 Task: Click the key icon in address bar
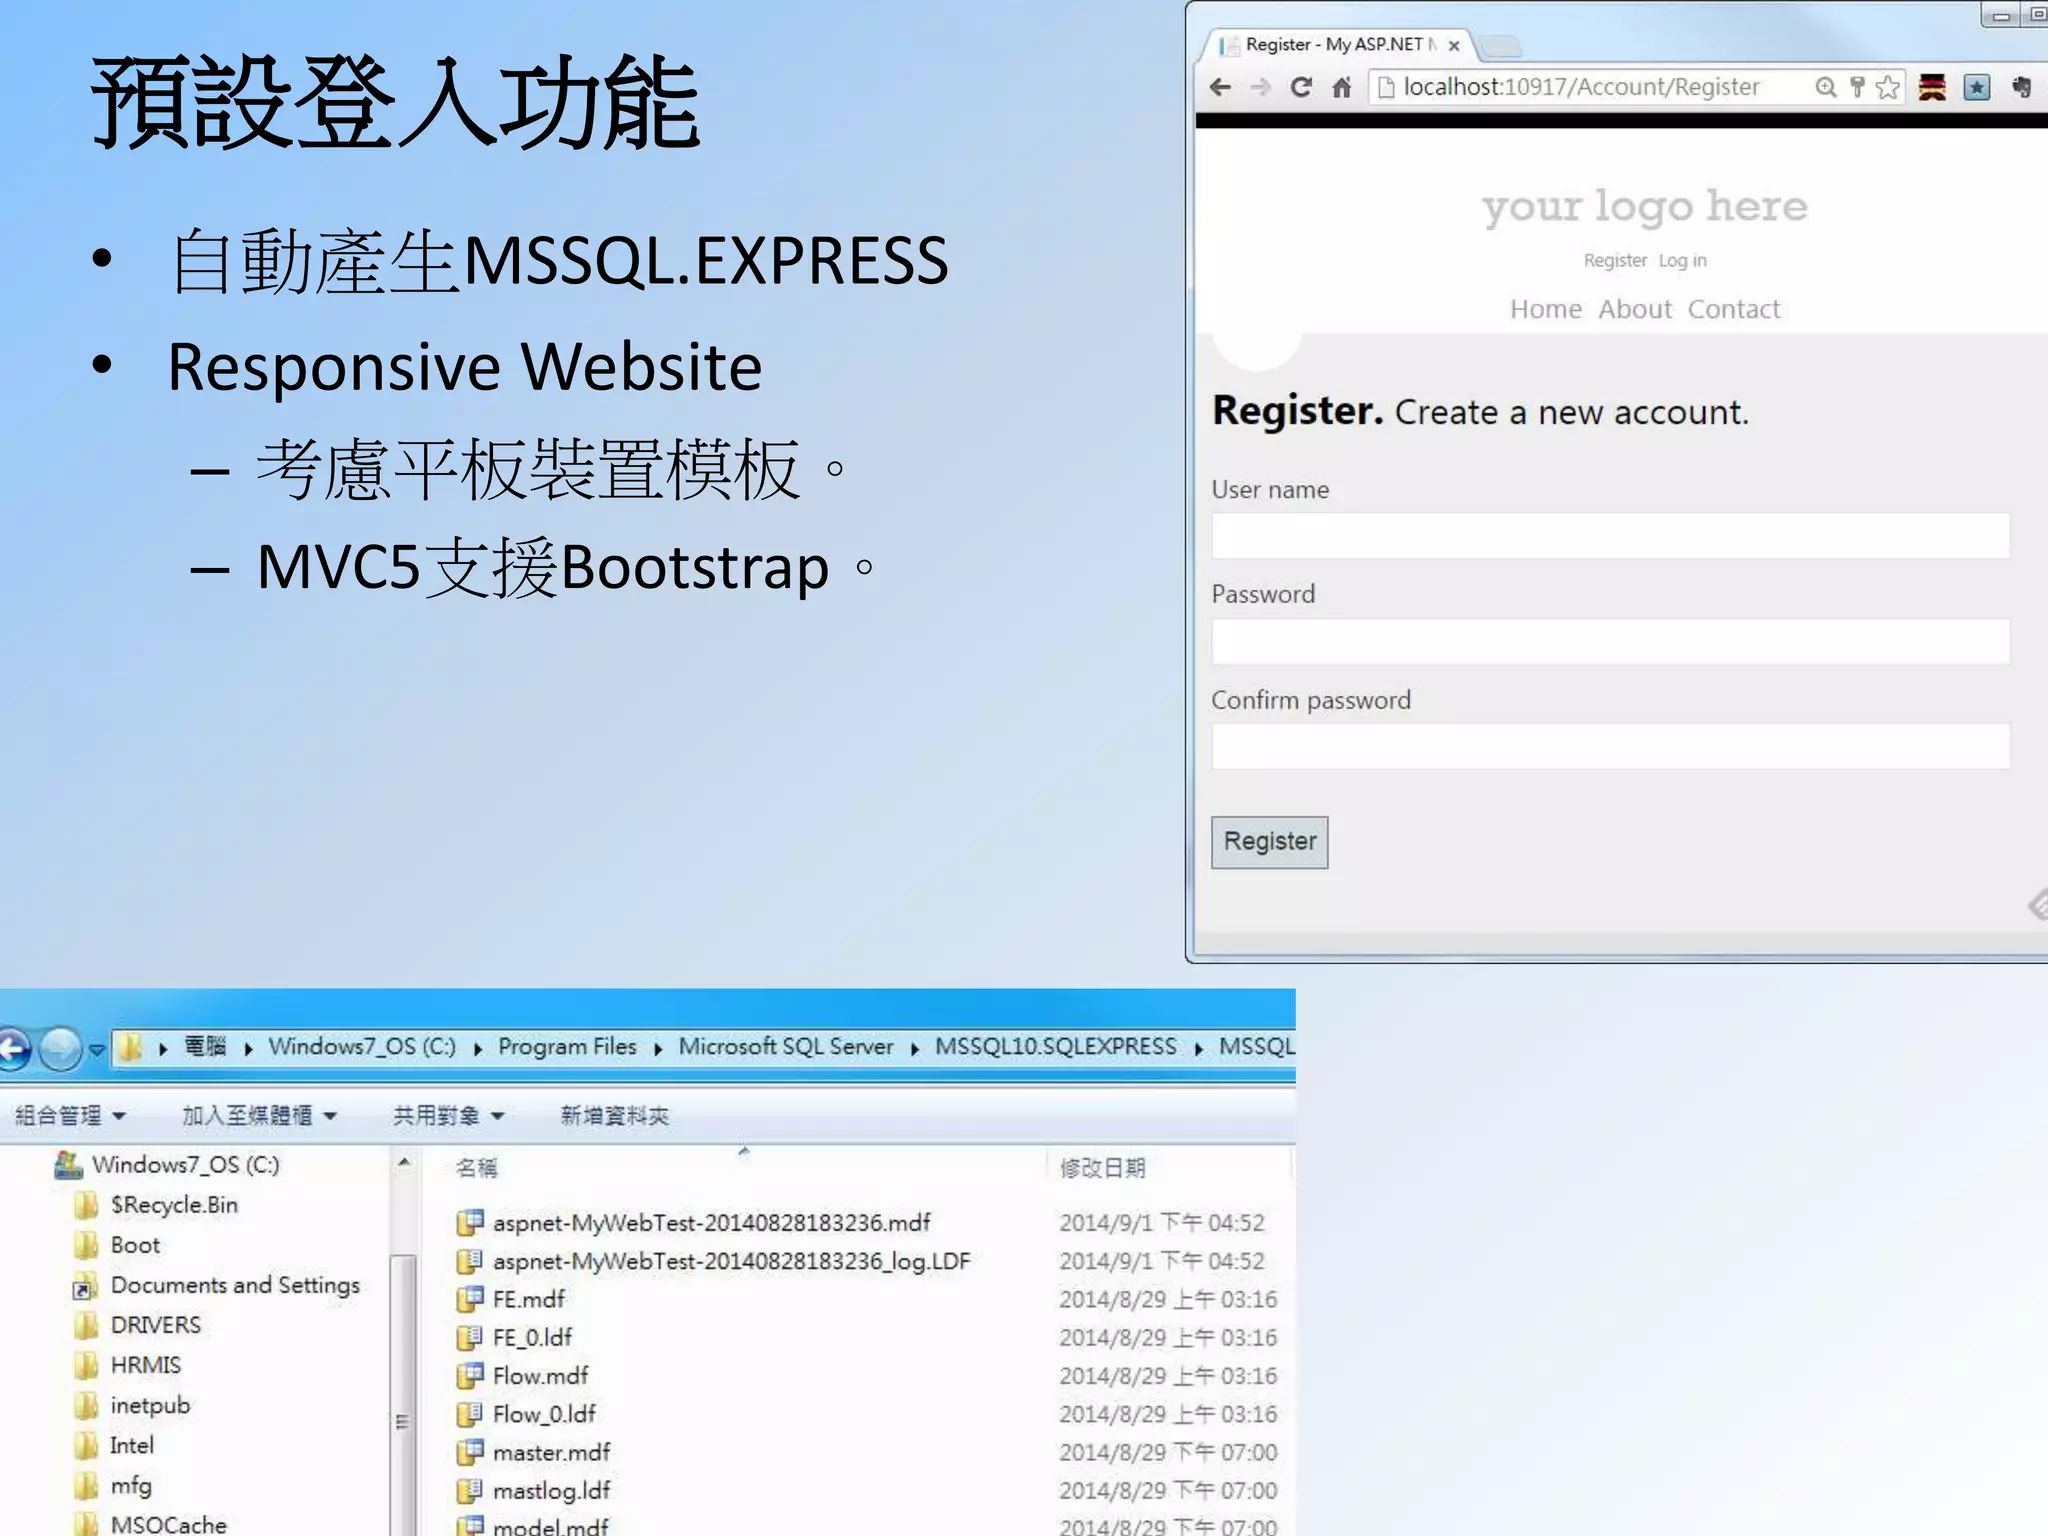(x=1857, y=88)
